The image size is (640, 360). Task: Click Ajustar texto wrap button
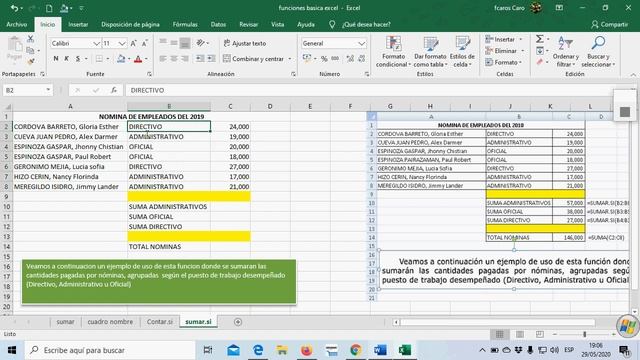pos(244,43)
